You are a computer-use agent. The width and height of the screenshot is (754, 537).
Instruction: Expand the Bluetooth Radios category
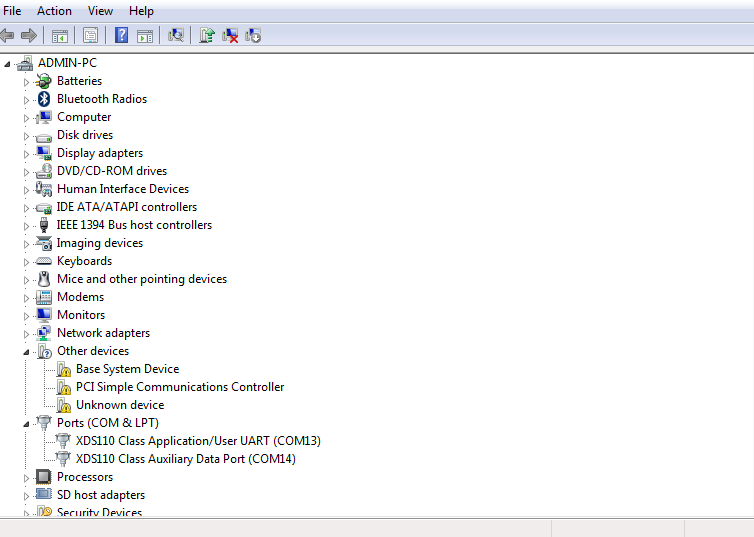[26, 100]
